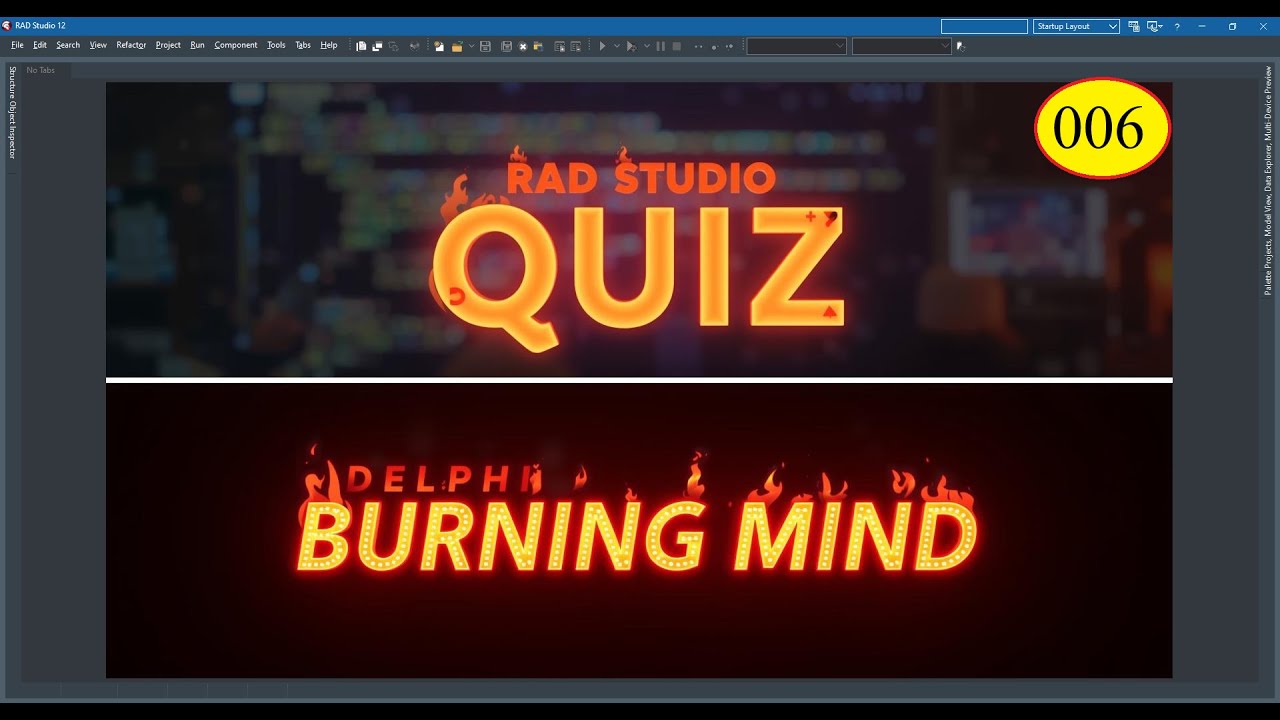
Task: Click the Pause debug toolbar button
Action: coord(660,46)
